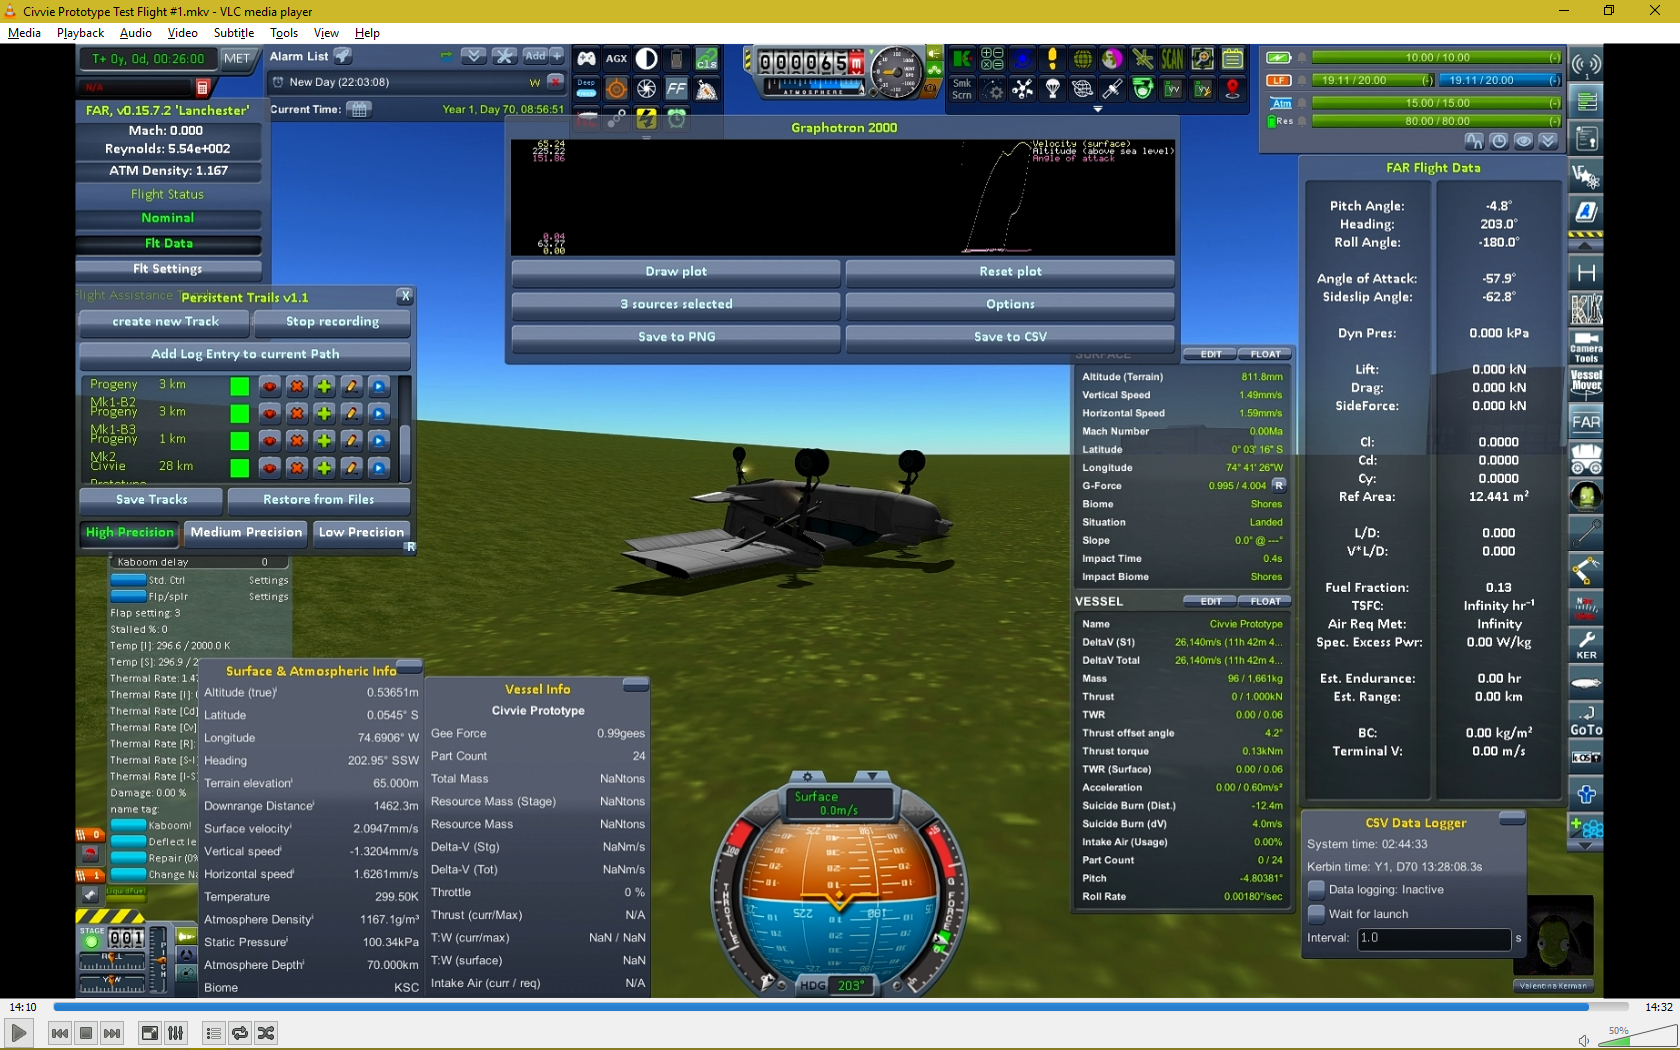Collapse the CSV Data Logger panel
Image resolution: width=1680 pixels, height=1050 pixels.
click(1512, 819)
